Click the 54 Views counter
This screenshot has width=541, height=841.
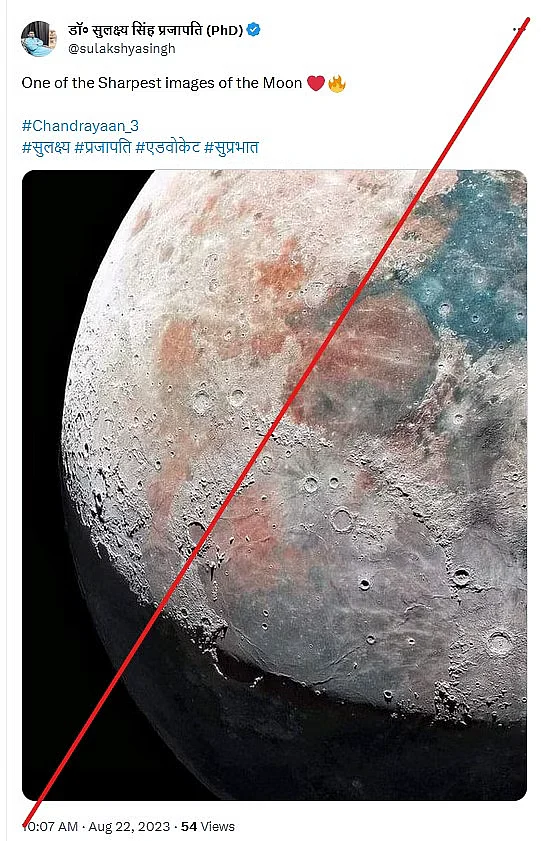coord(207,827)
